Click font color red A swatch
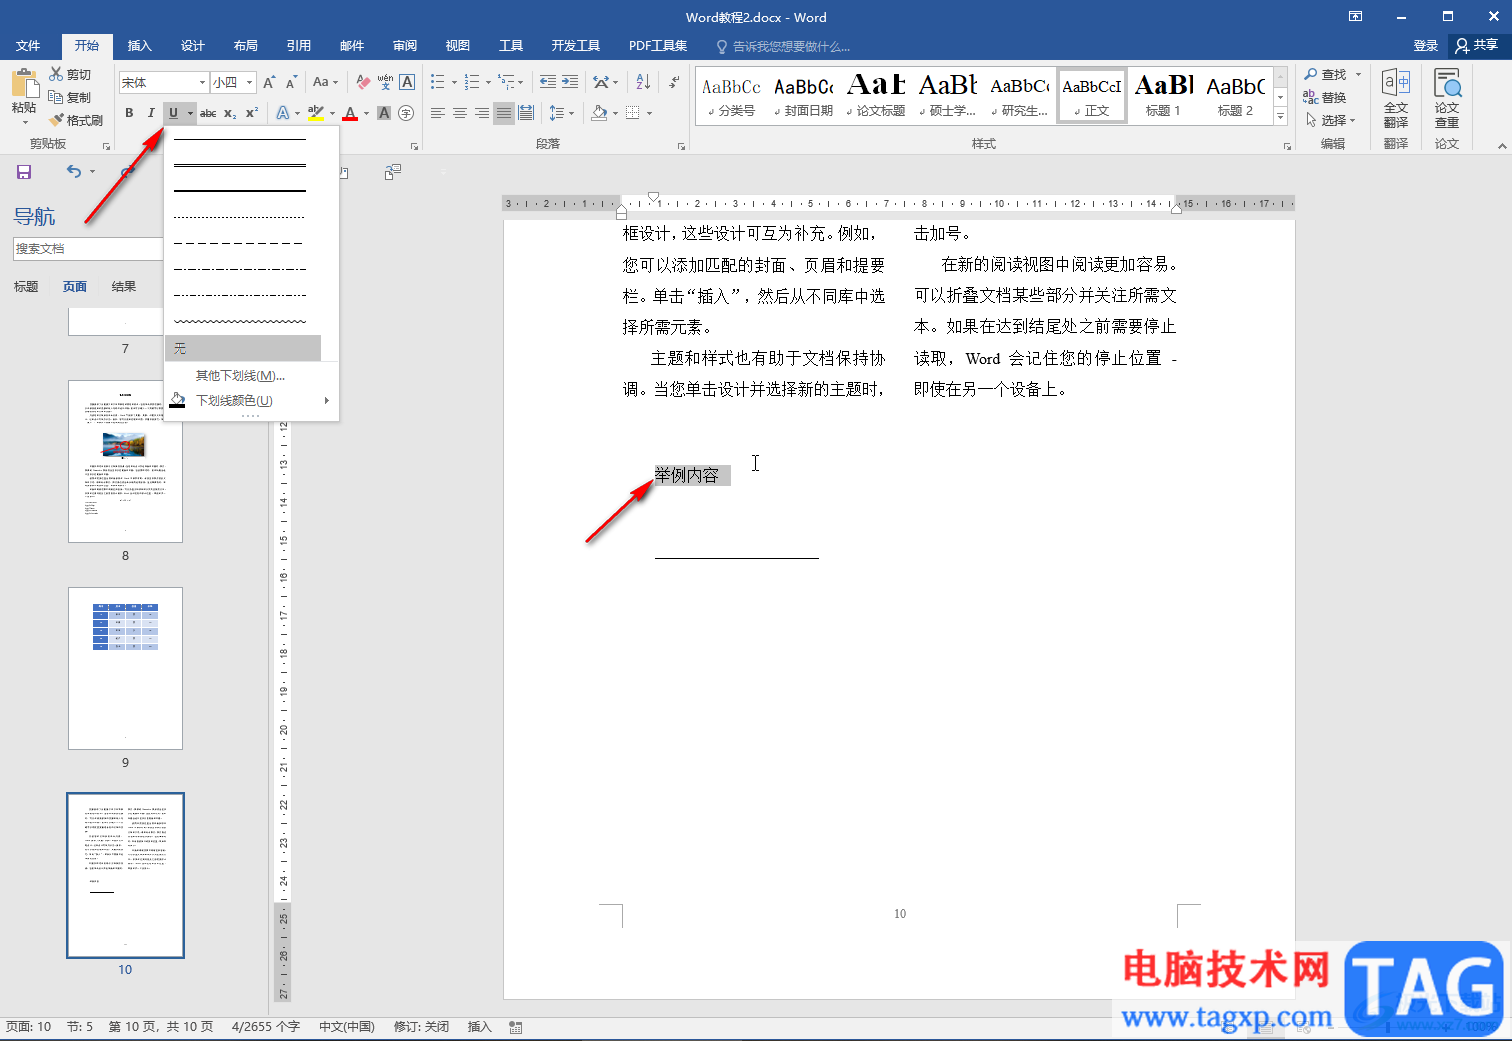The width and height of the screenshot is (1512, 1041). (350, 113)
